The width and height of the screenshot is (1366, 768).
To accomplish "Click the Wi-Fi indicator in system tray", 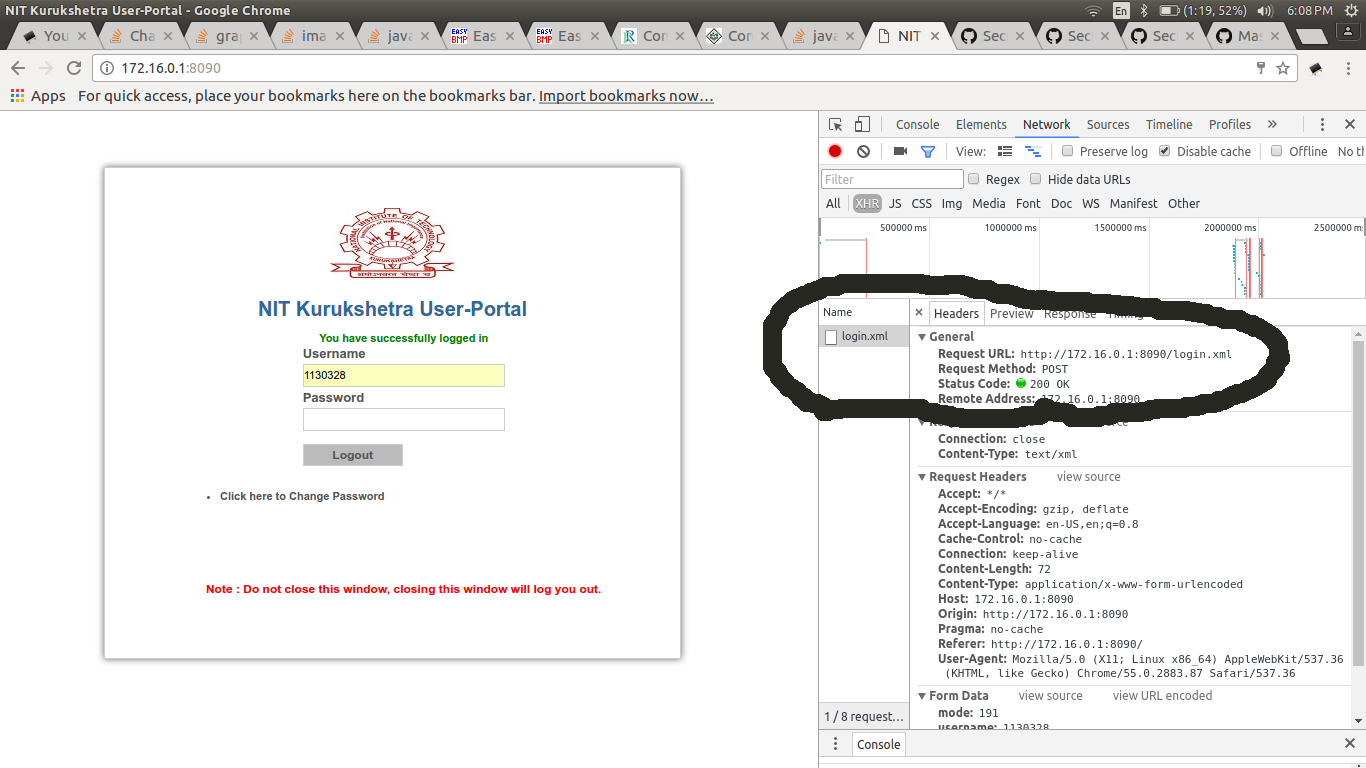I will click(1092, 10).
